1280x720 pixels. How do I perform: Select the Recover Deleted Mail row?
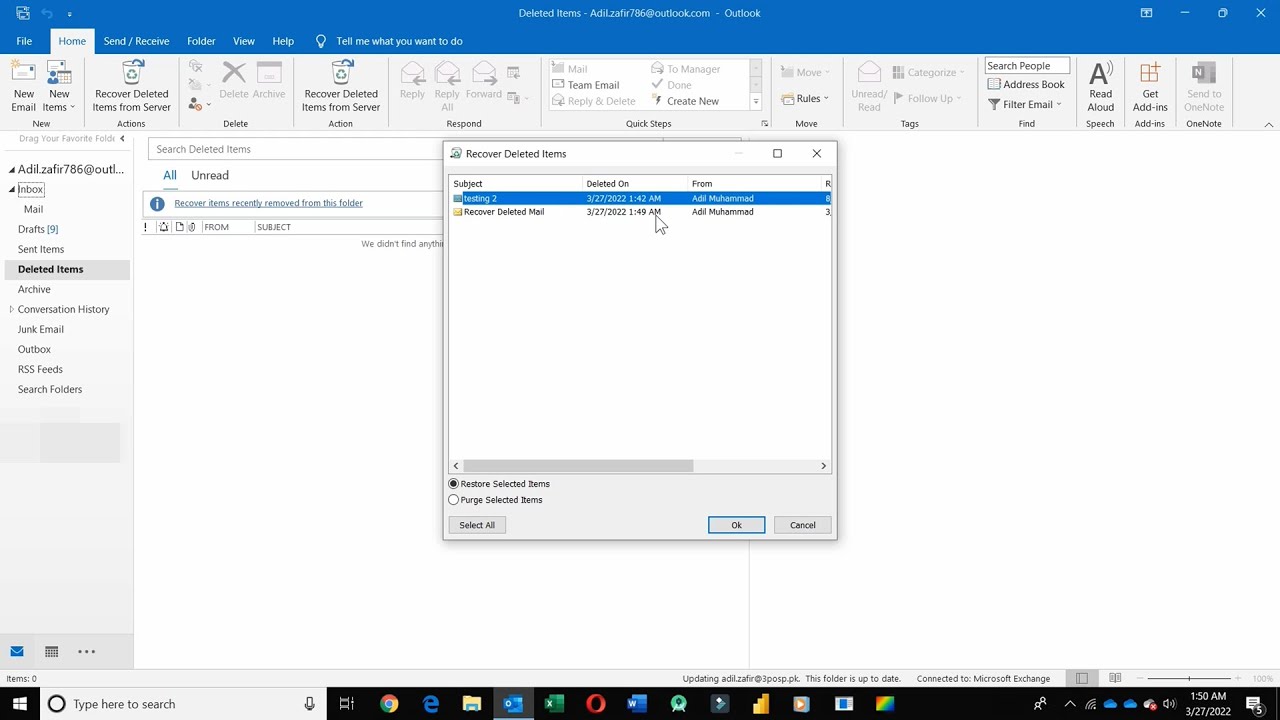point(640,212)
